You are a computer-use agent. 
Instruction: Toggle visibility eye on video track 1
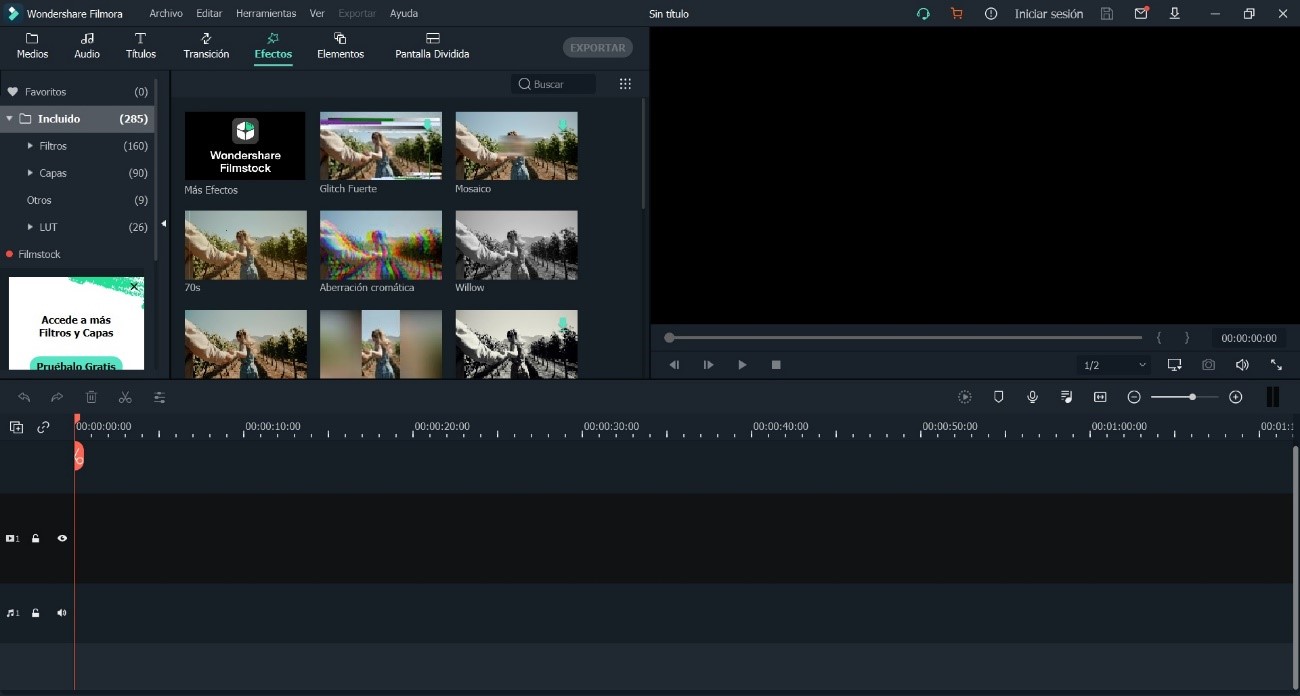click(x=62, y=538)
